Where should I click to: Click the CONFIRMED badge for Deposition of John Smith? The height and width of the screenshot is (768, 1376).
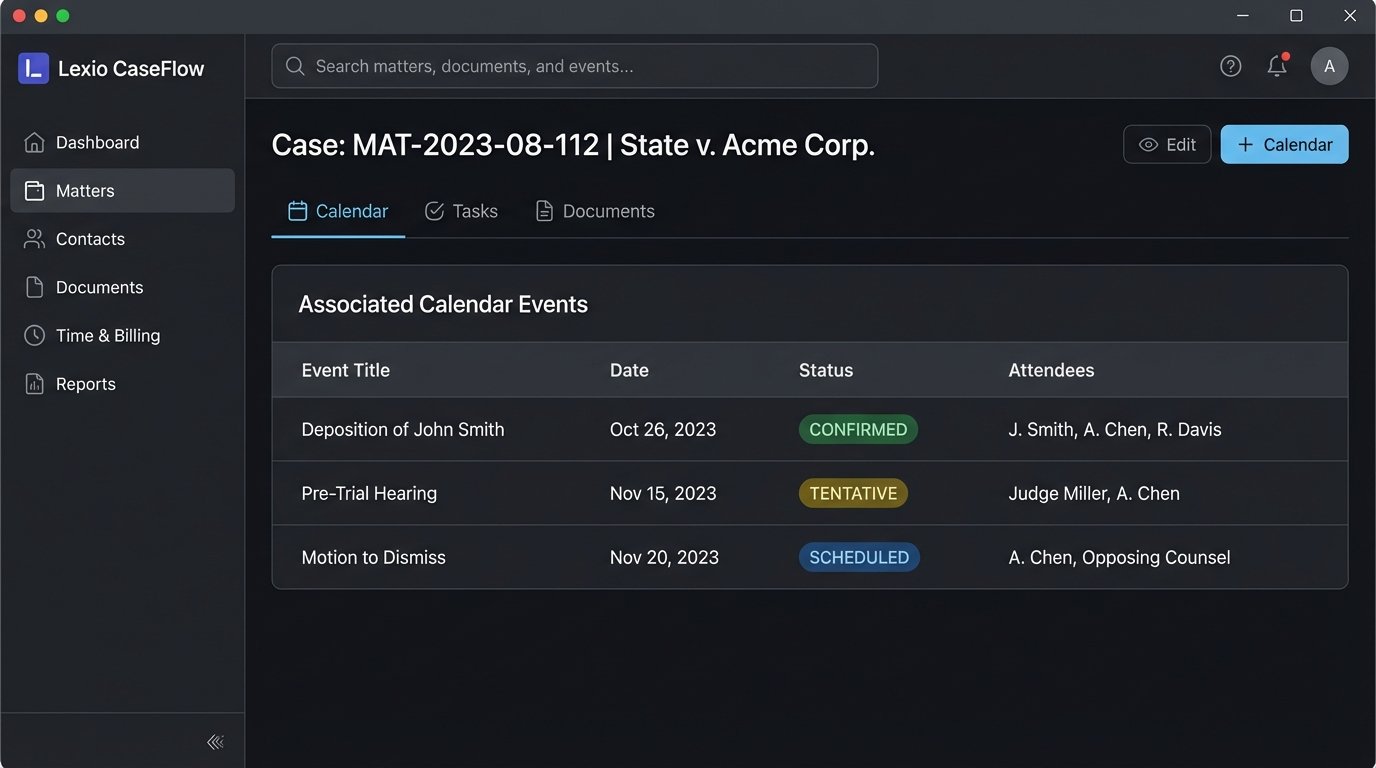[x=858, y=429]
